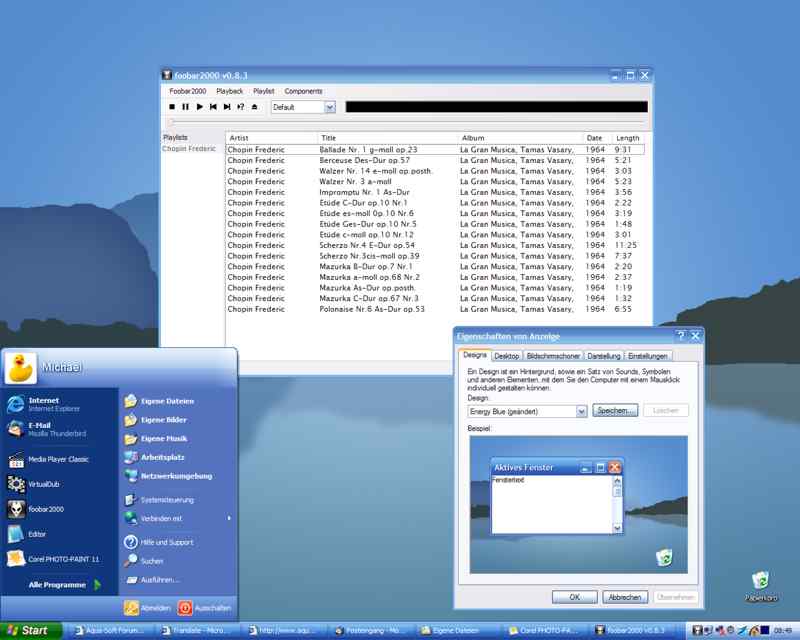Select track Impromptu Nr. 1 As-Dur
Screen dimensions: 800x640
[435, 192]
